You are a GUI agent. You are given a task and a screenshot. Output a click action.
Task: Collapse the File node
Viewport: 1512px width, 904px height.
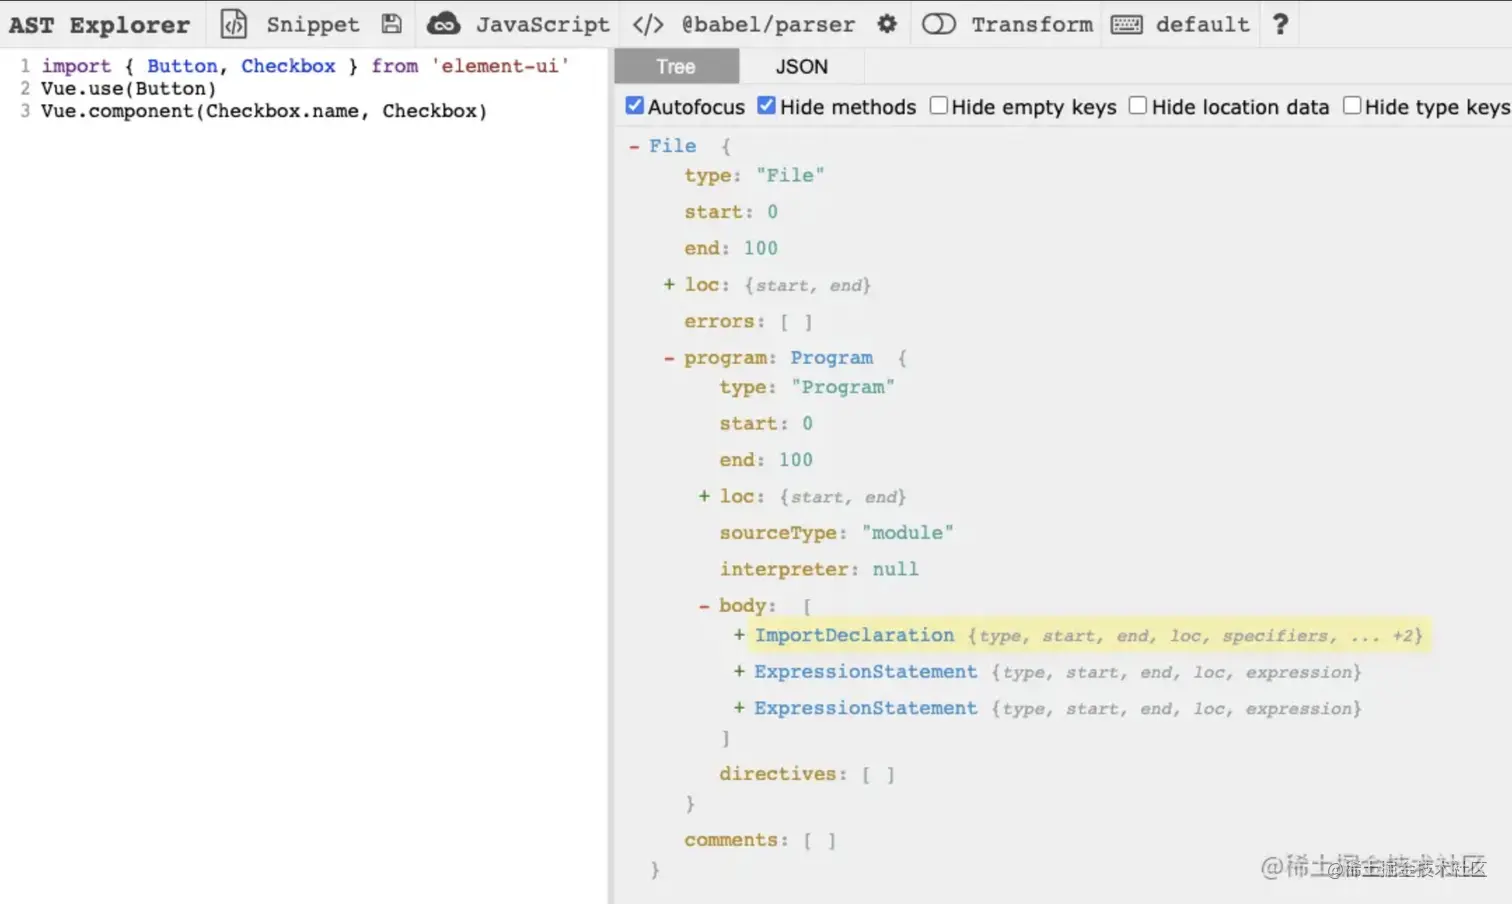(x=634, y=146)
